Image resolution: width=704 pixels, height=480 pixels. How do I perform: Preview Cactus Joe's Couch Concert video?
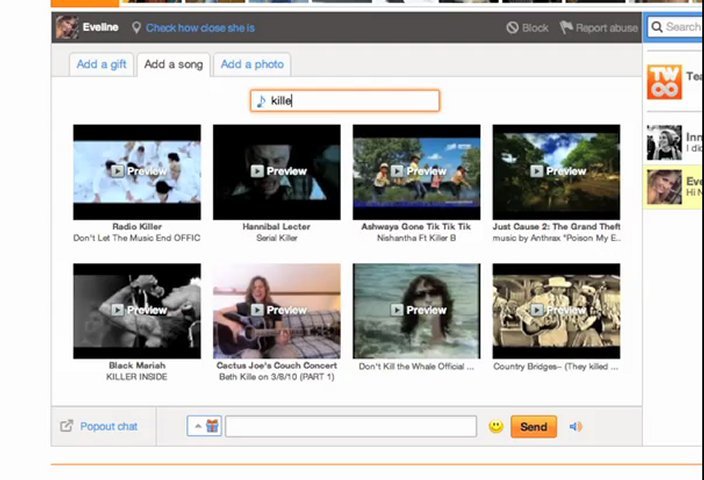pyautogui.click(x=277, y=311)
